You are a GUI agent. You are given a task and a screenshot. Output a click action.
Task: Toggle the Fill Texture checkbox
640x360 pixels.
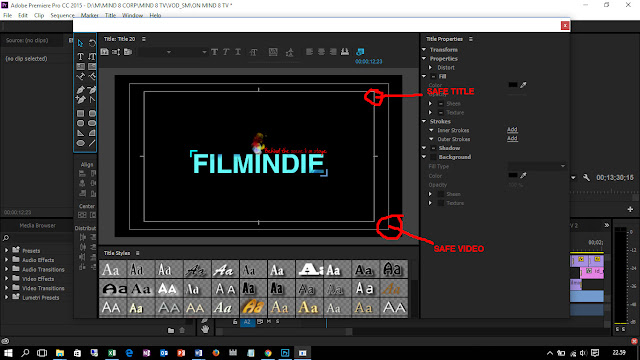441,113
